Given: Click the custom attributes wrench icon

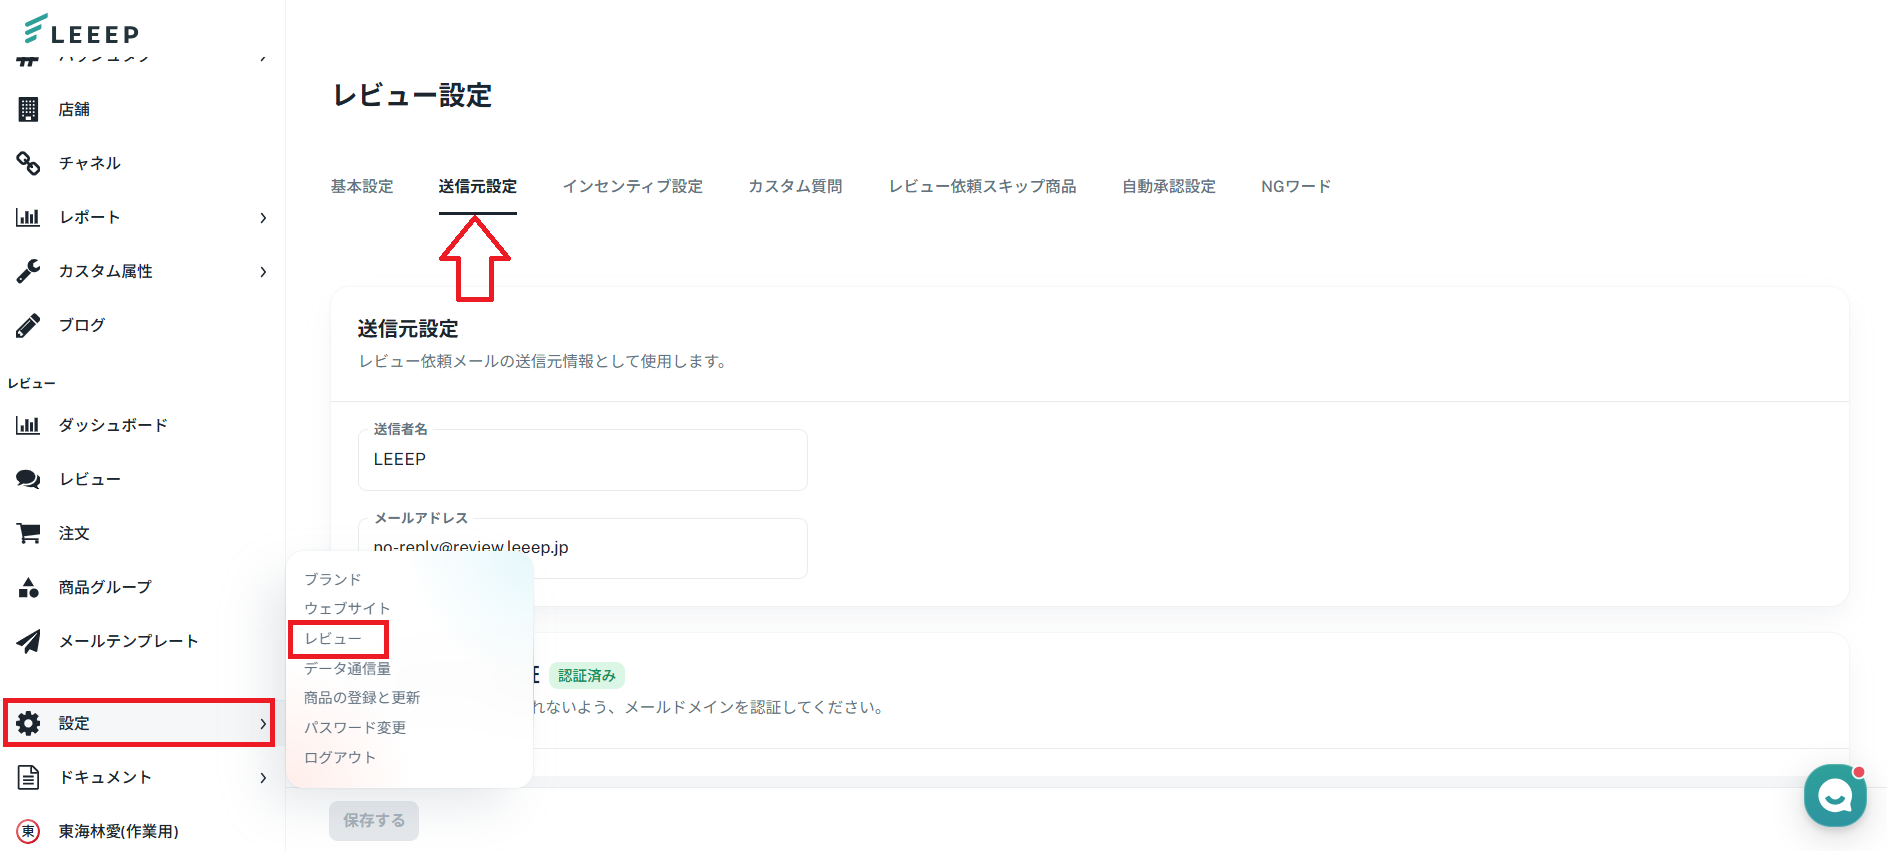Looking at the screenshot, I should (x=28, y=271).
